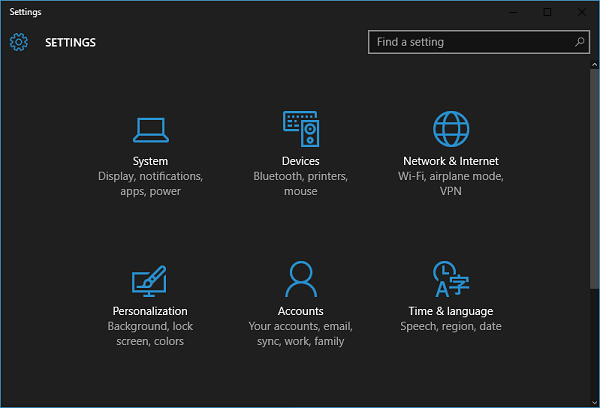Select the 'Devices' category label
The image size is (600, 408).
click(x=300, y=161)
